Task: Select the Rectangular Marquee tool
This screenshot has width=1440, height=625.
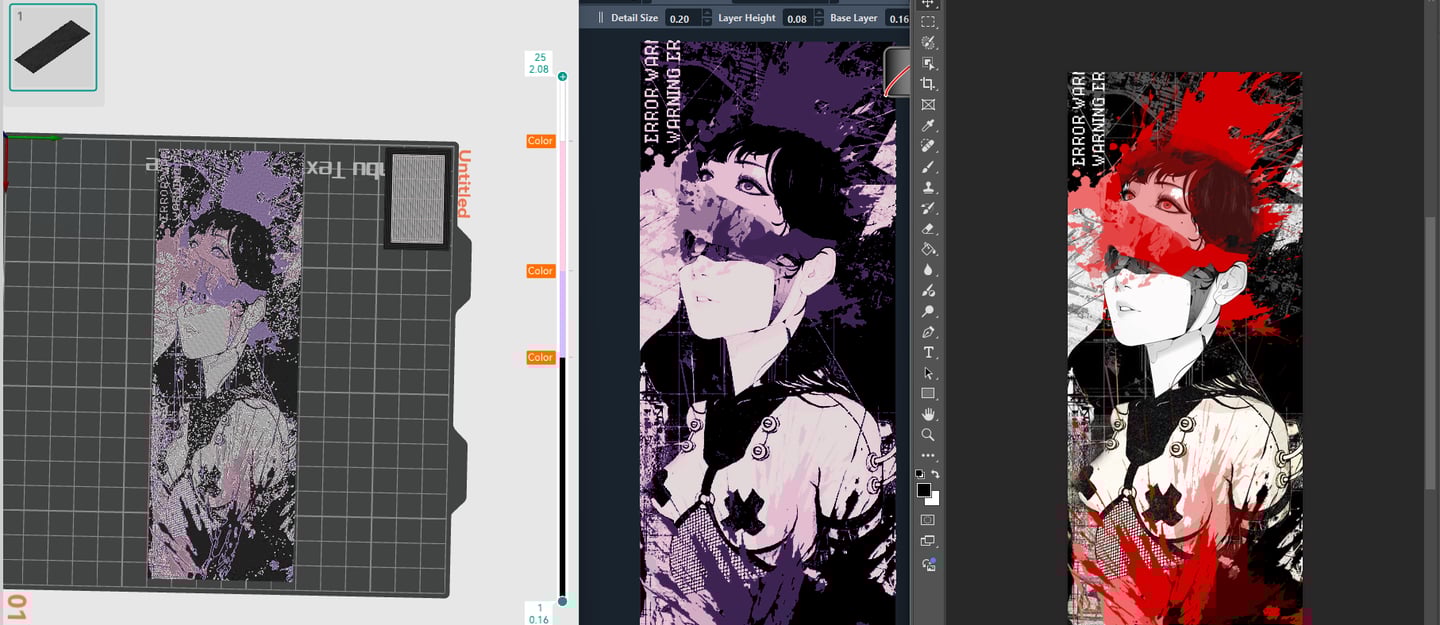Action: 928,22
